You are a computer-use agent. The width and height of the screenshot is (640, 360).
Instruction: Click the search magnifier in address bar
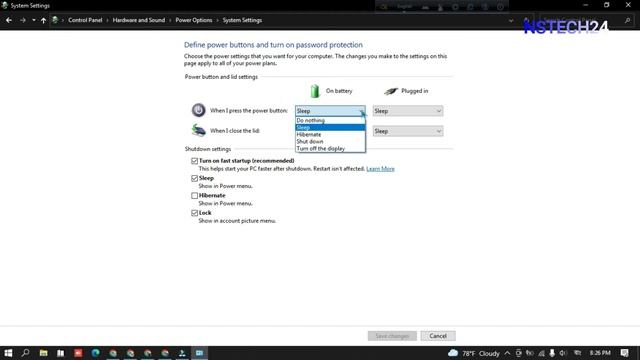coord(627,20)
